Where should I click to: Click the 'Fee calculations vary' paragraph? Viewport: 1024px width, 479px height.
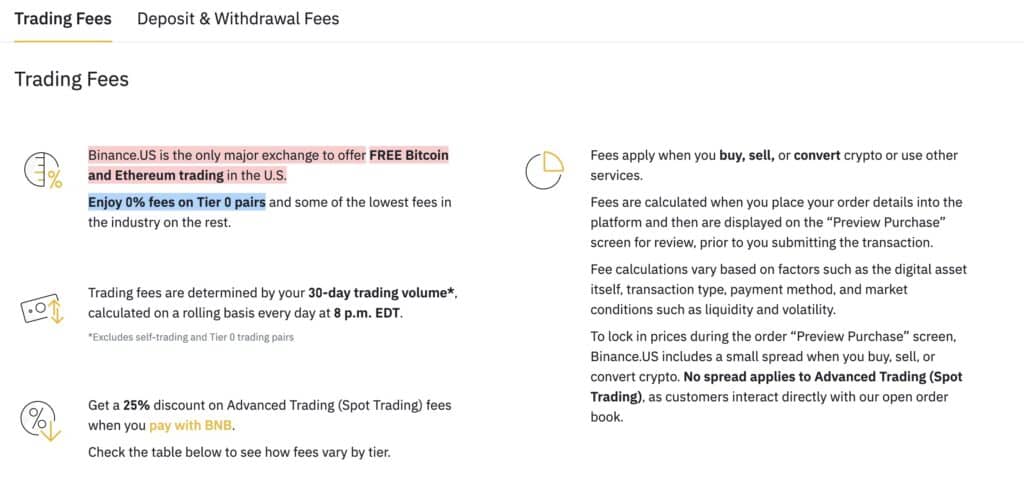(778, 289)
